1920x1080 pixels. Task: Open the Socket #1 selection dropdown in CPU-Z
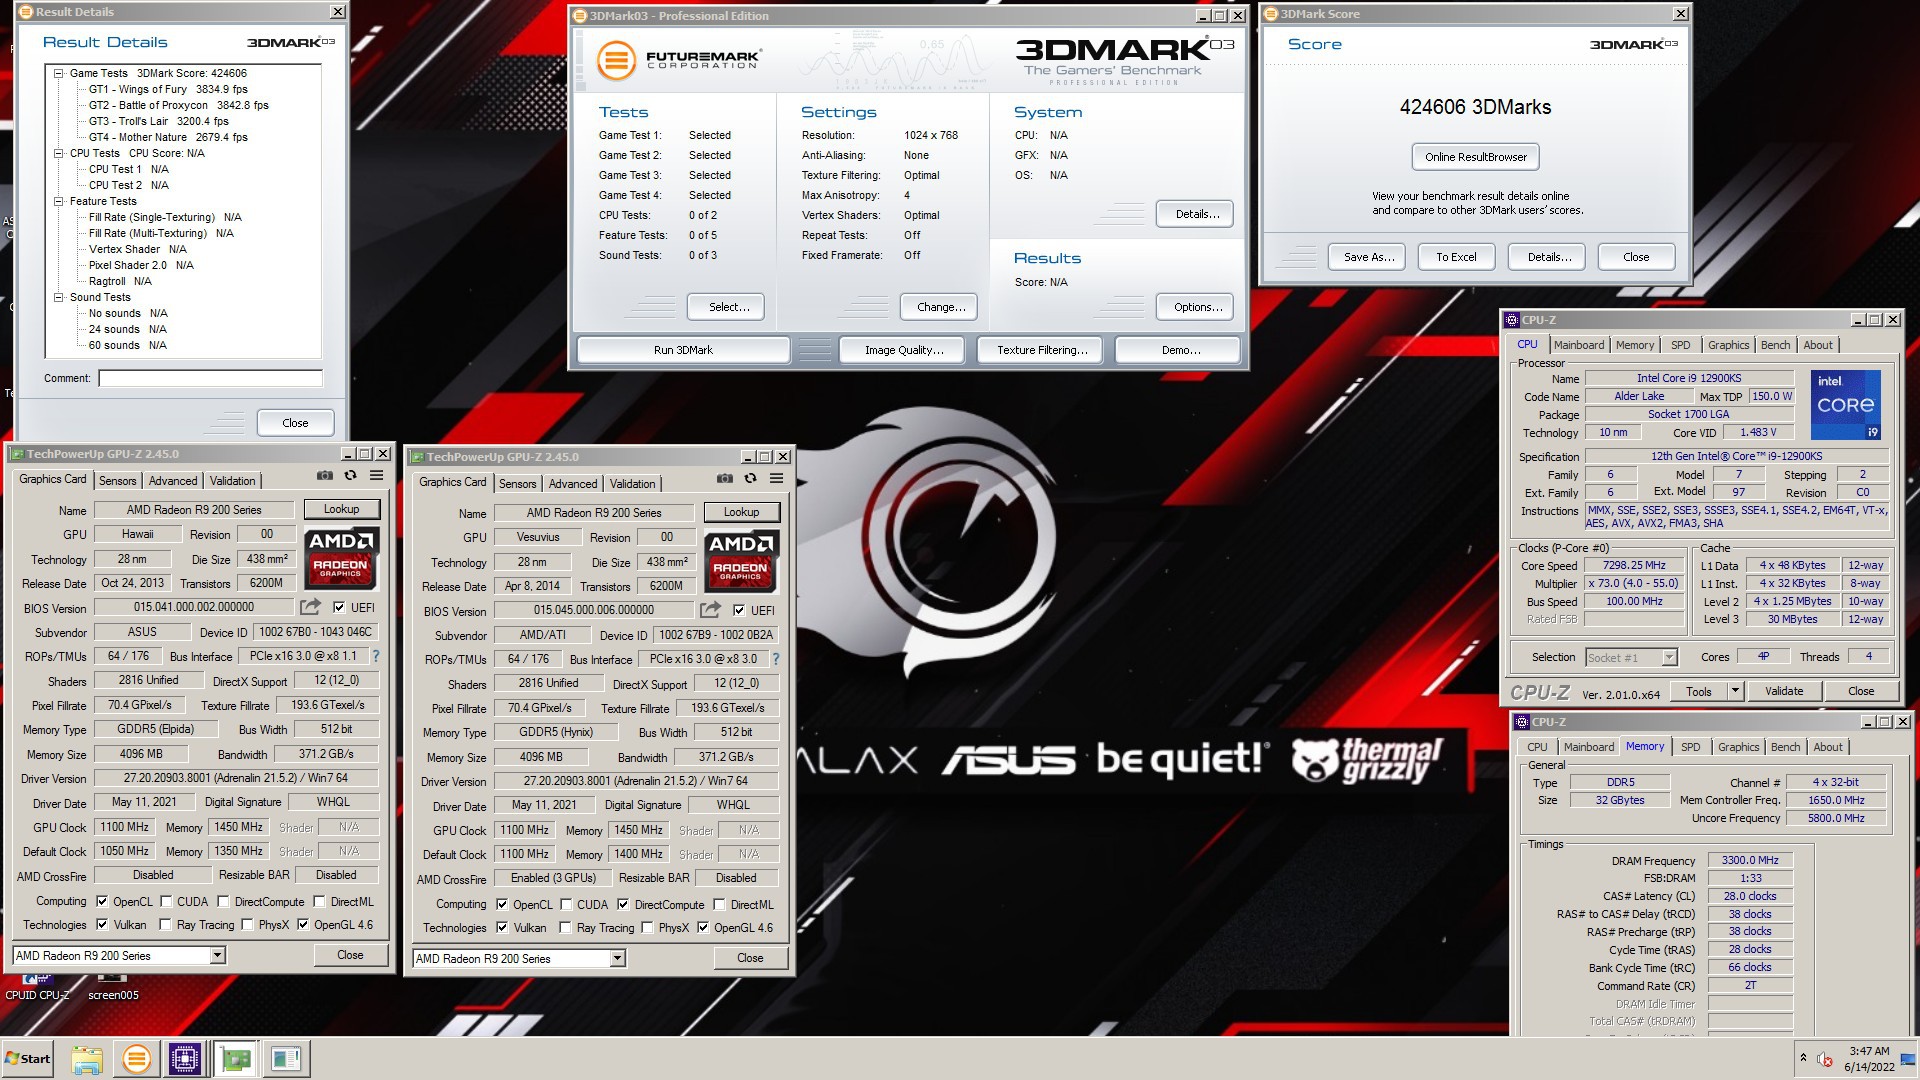click(1668, 657)
